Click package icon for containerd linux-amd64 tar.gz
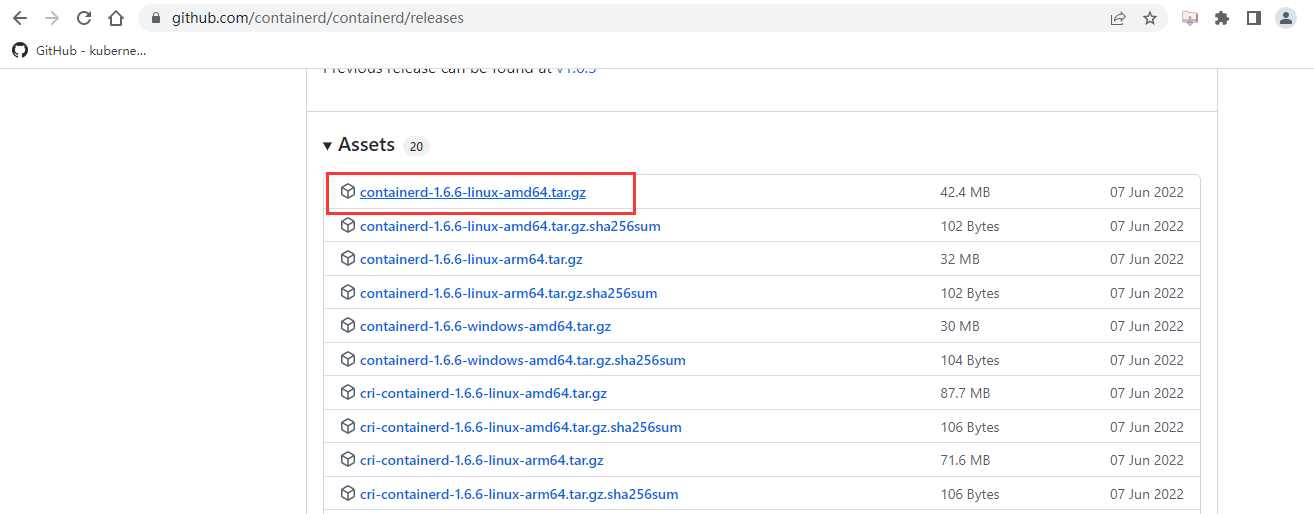Screen dimensions: 1314x514 point(347,191)
